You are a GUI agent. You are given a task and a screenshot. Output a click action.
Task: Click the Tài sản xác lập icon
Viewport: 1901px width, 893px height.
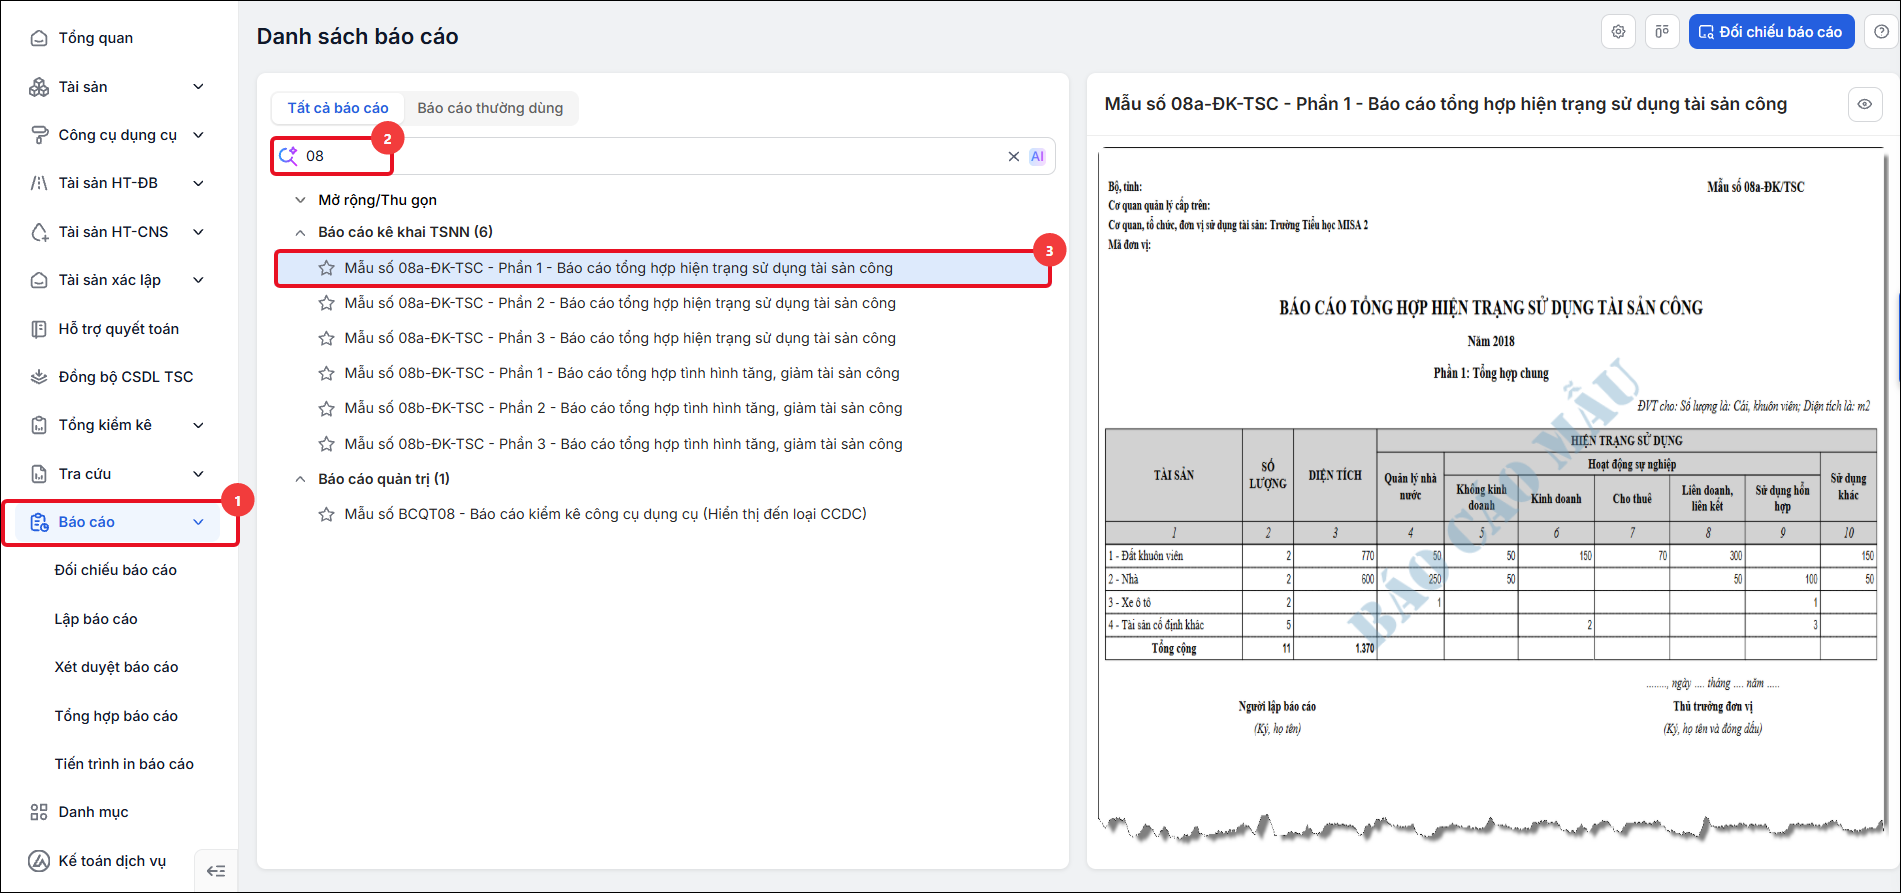(39, 280)
